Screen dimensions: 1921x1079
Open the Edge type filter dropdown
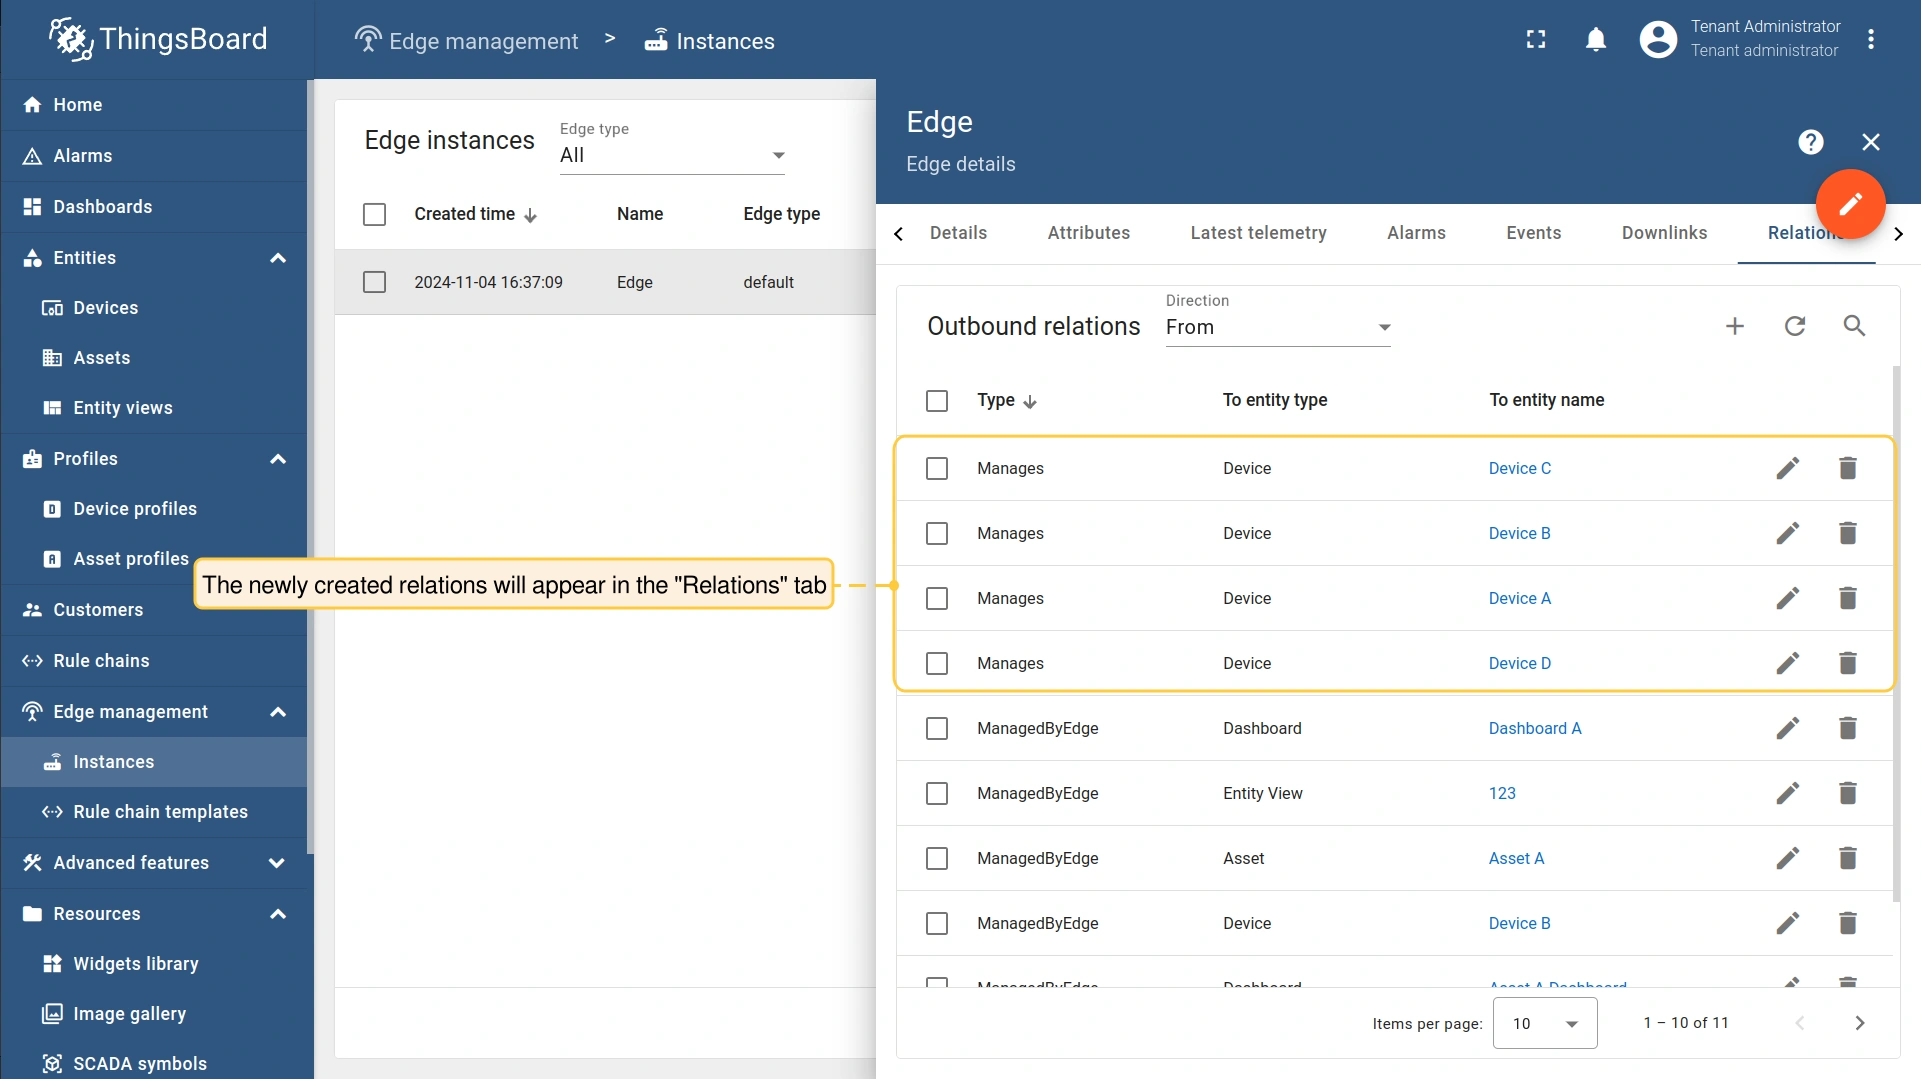point(671,155)
